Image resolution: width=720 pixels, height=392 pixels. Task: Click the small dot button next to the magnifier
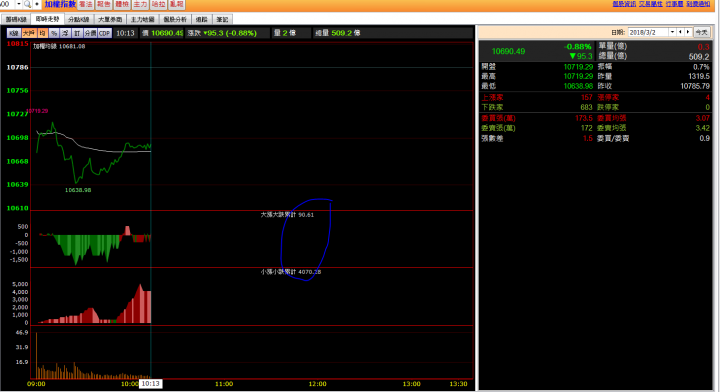37,4
